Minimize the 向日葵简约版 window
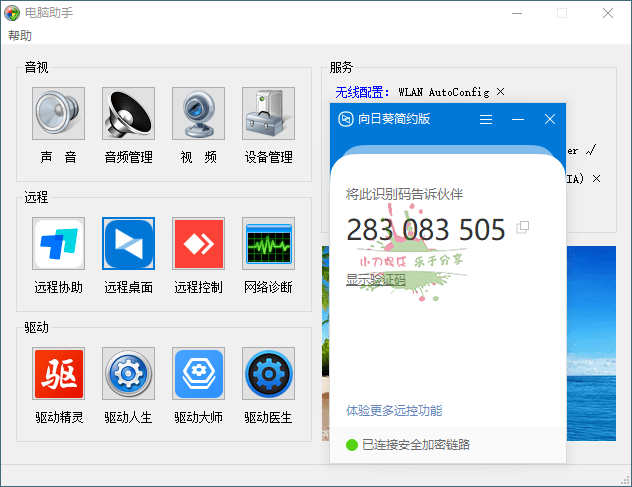632x487 pixels. click(518, 119)
